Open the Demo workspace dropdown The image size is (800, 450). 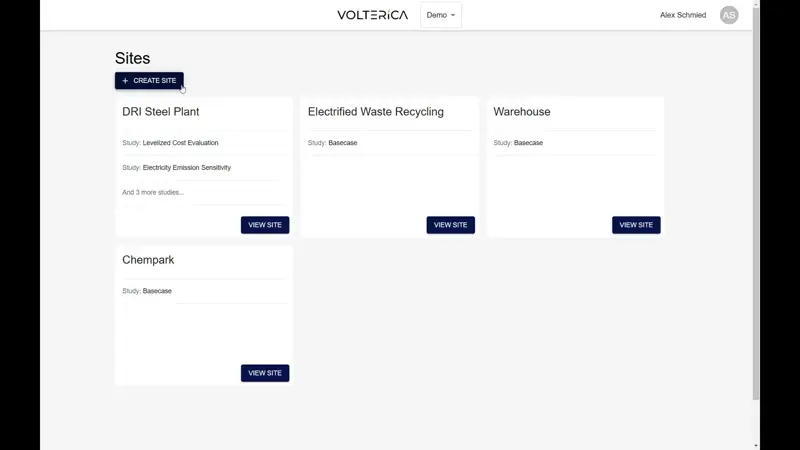[x=441, y=15]
